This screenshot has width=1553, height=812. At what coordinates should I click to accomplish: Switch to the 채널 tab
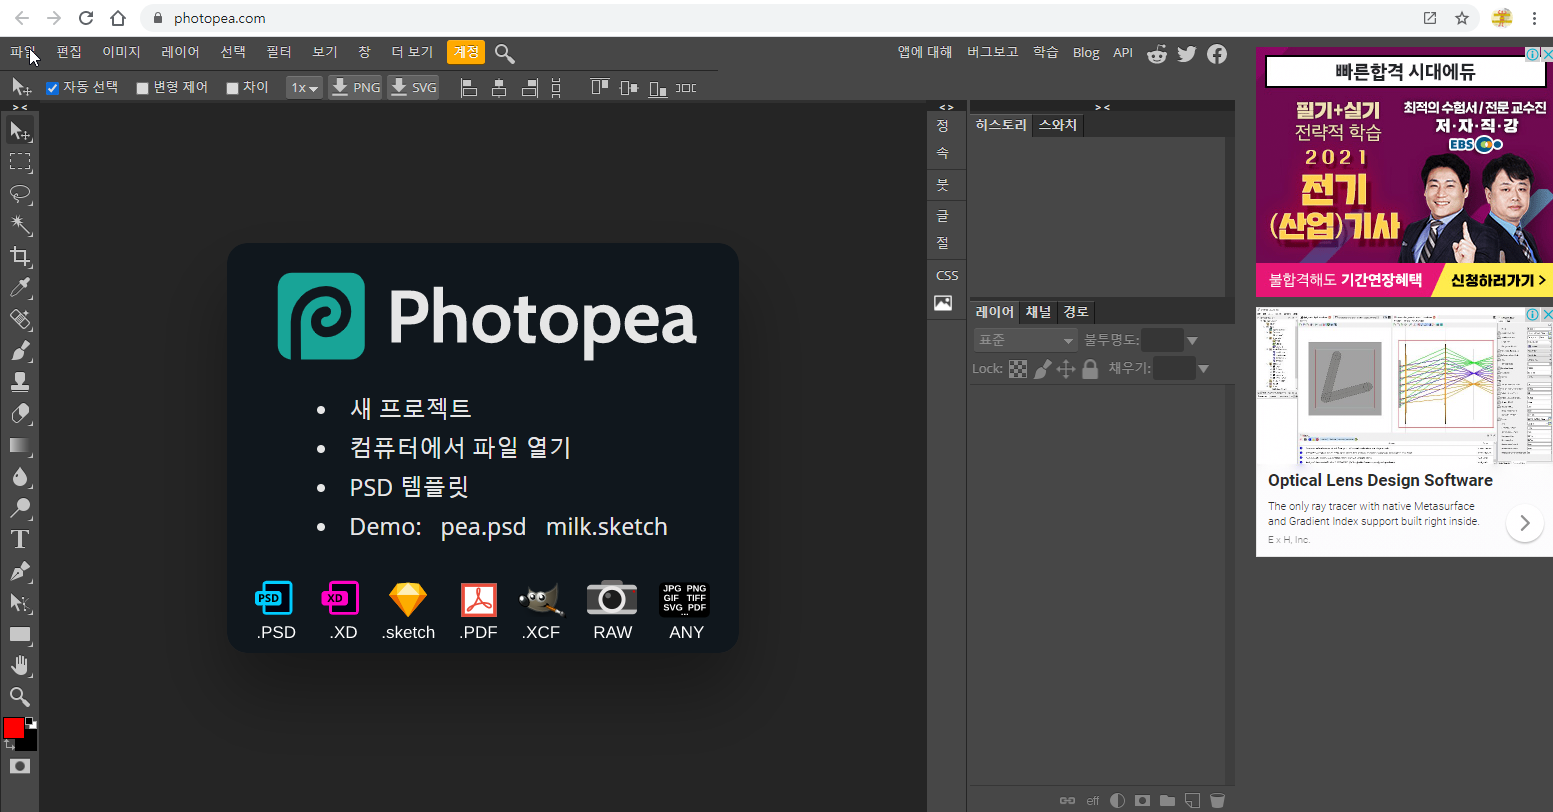pos(1039,312)
